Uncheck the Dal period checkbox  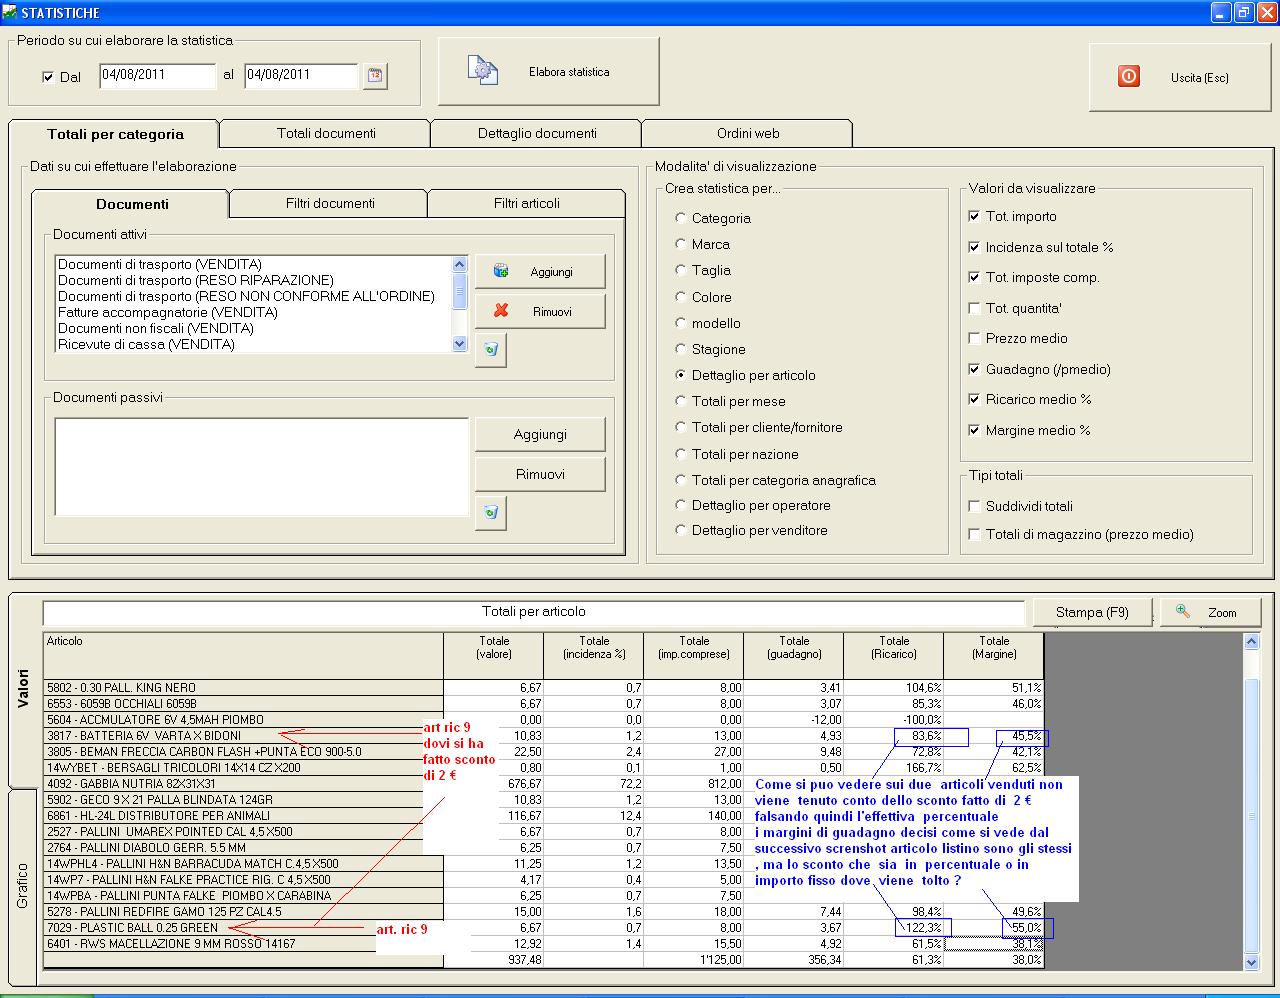click(x=48, y=77)
